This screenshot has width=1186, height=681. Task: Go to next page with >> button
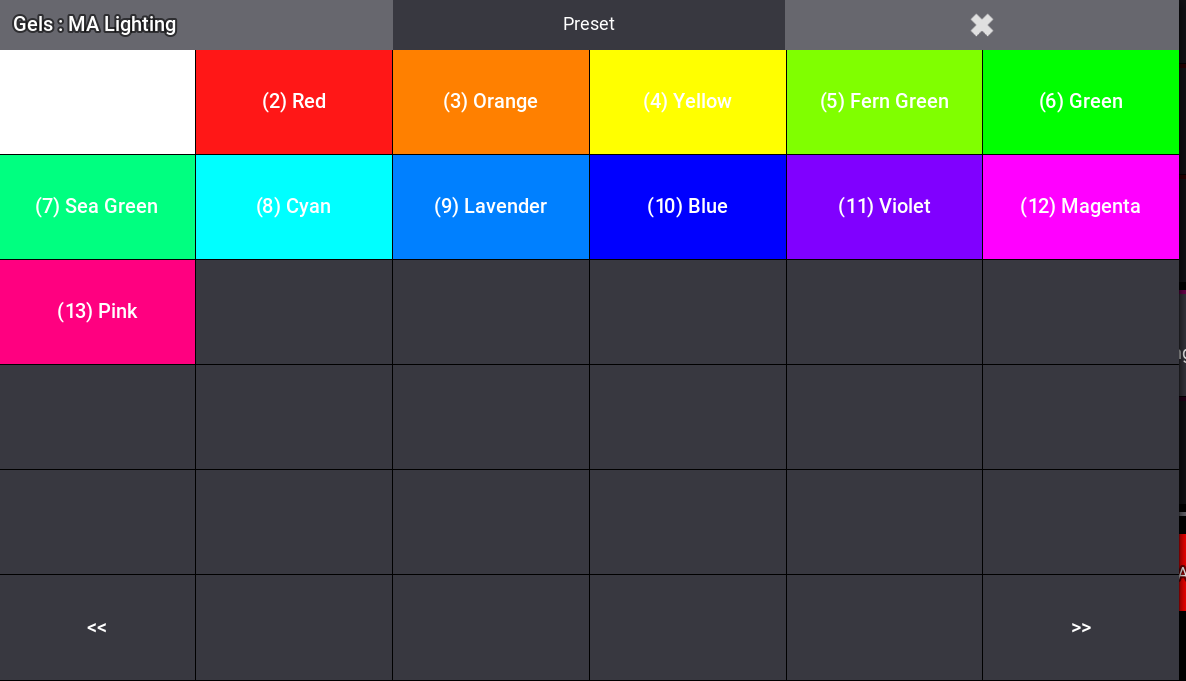tap(1080, 628)
